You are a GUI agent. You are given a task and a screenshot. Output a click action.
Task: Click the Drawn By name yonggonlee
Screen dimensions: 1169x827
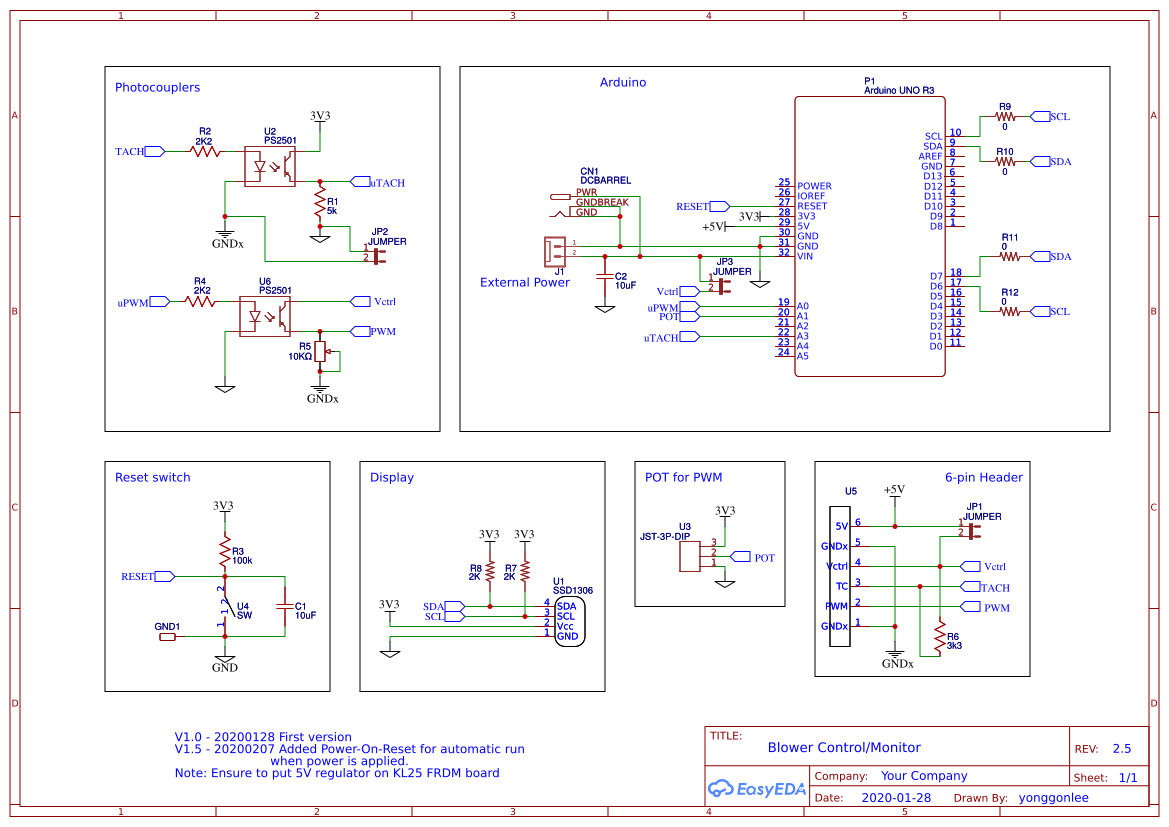click(1053, 797)
